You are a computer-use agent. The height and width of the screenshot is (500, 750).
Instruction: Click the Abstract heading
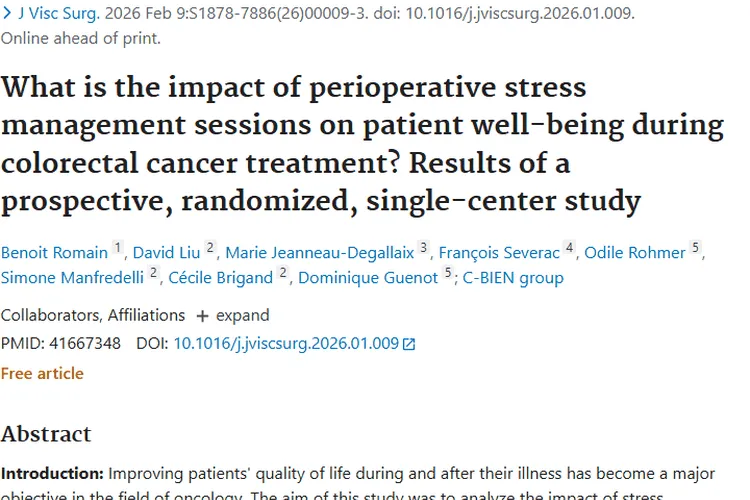pos(46,433)
